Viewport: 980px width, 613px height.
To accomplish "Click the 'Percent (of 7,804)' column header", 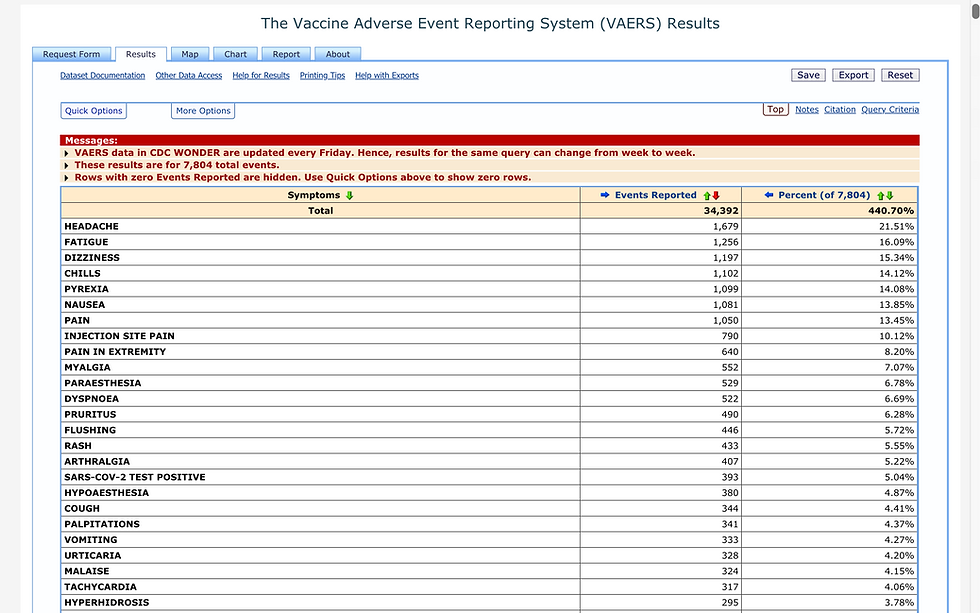I will pyautogui.click(x=824, y=195).
